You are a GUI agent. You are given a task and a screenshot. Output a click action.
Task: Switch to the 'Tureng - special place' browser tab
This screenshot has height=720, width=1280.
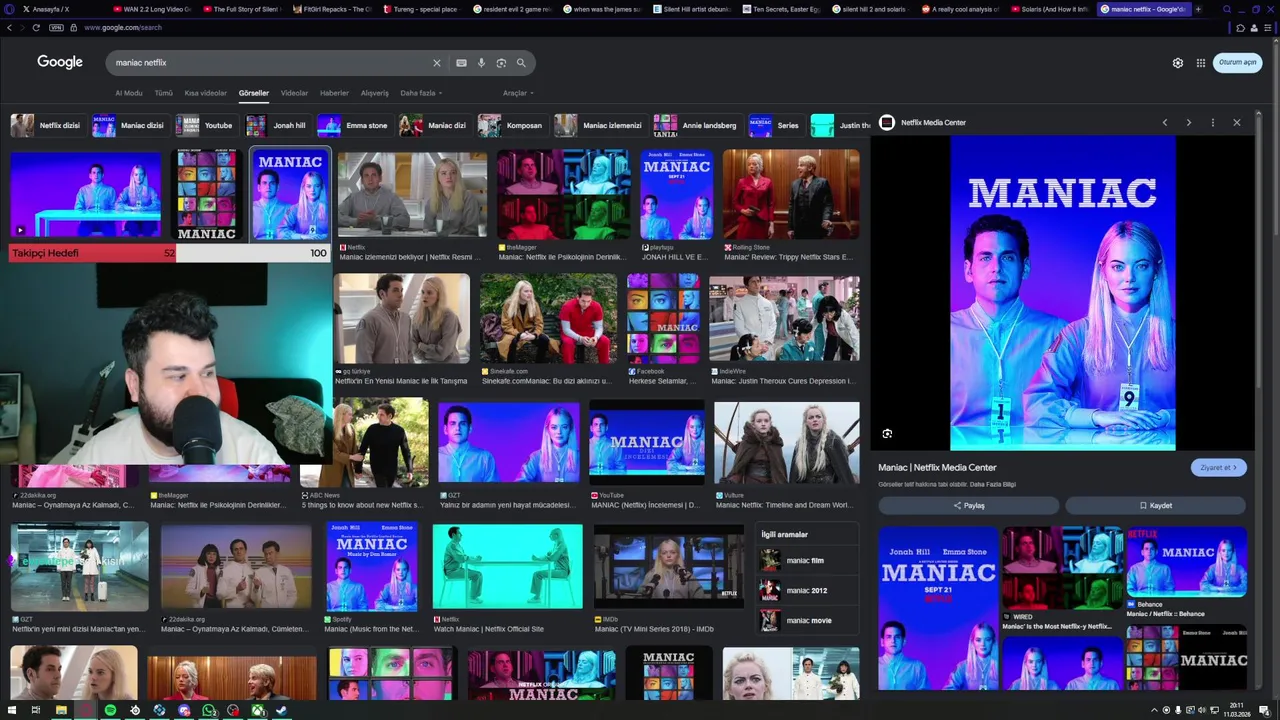point(422,9)
